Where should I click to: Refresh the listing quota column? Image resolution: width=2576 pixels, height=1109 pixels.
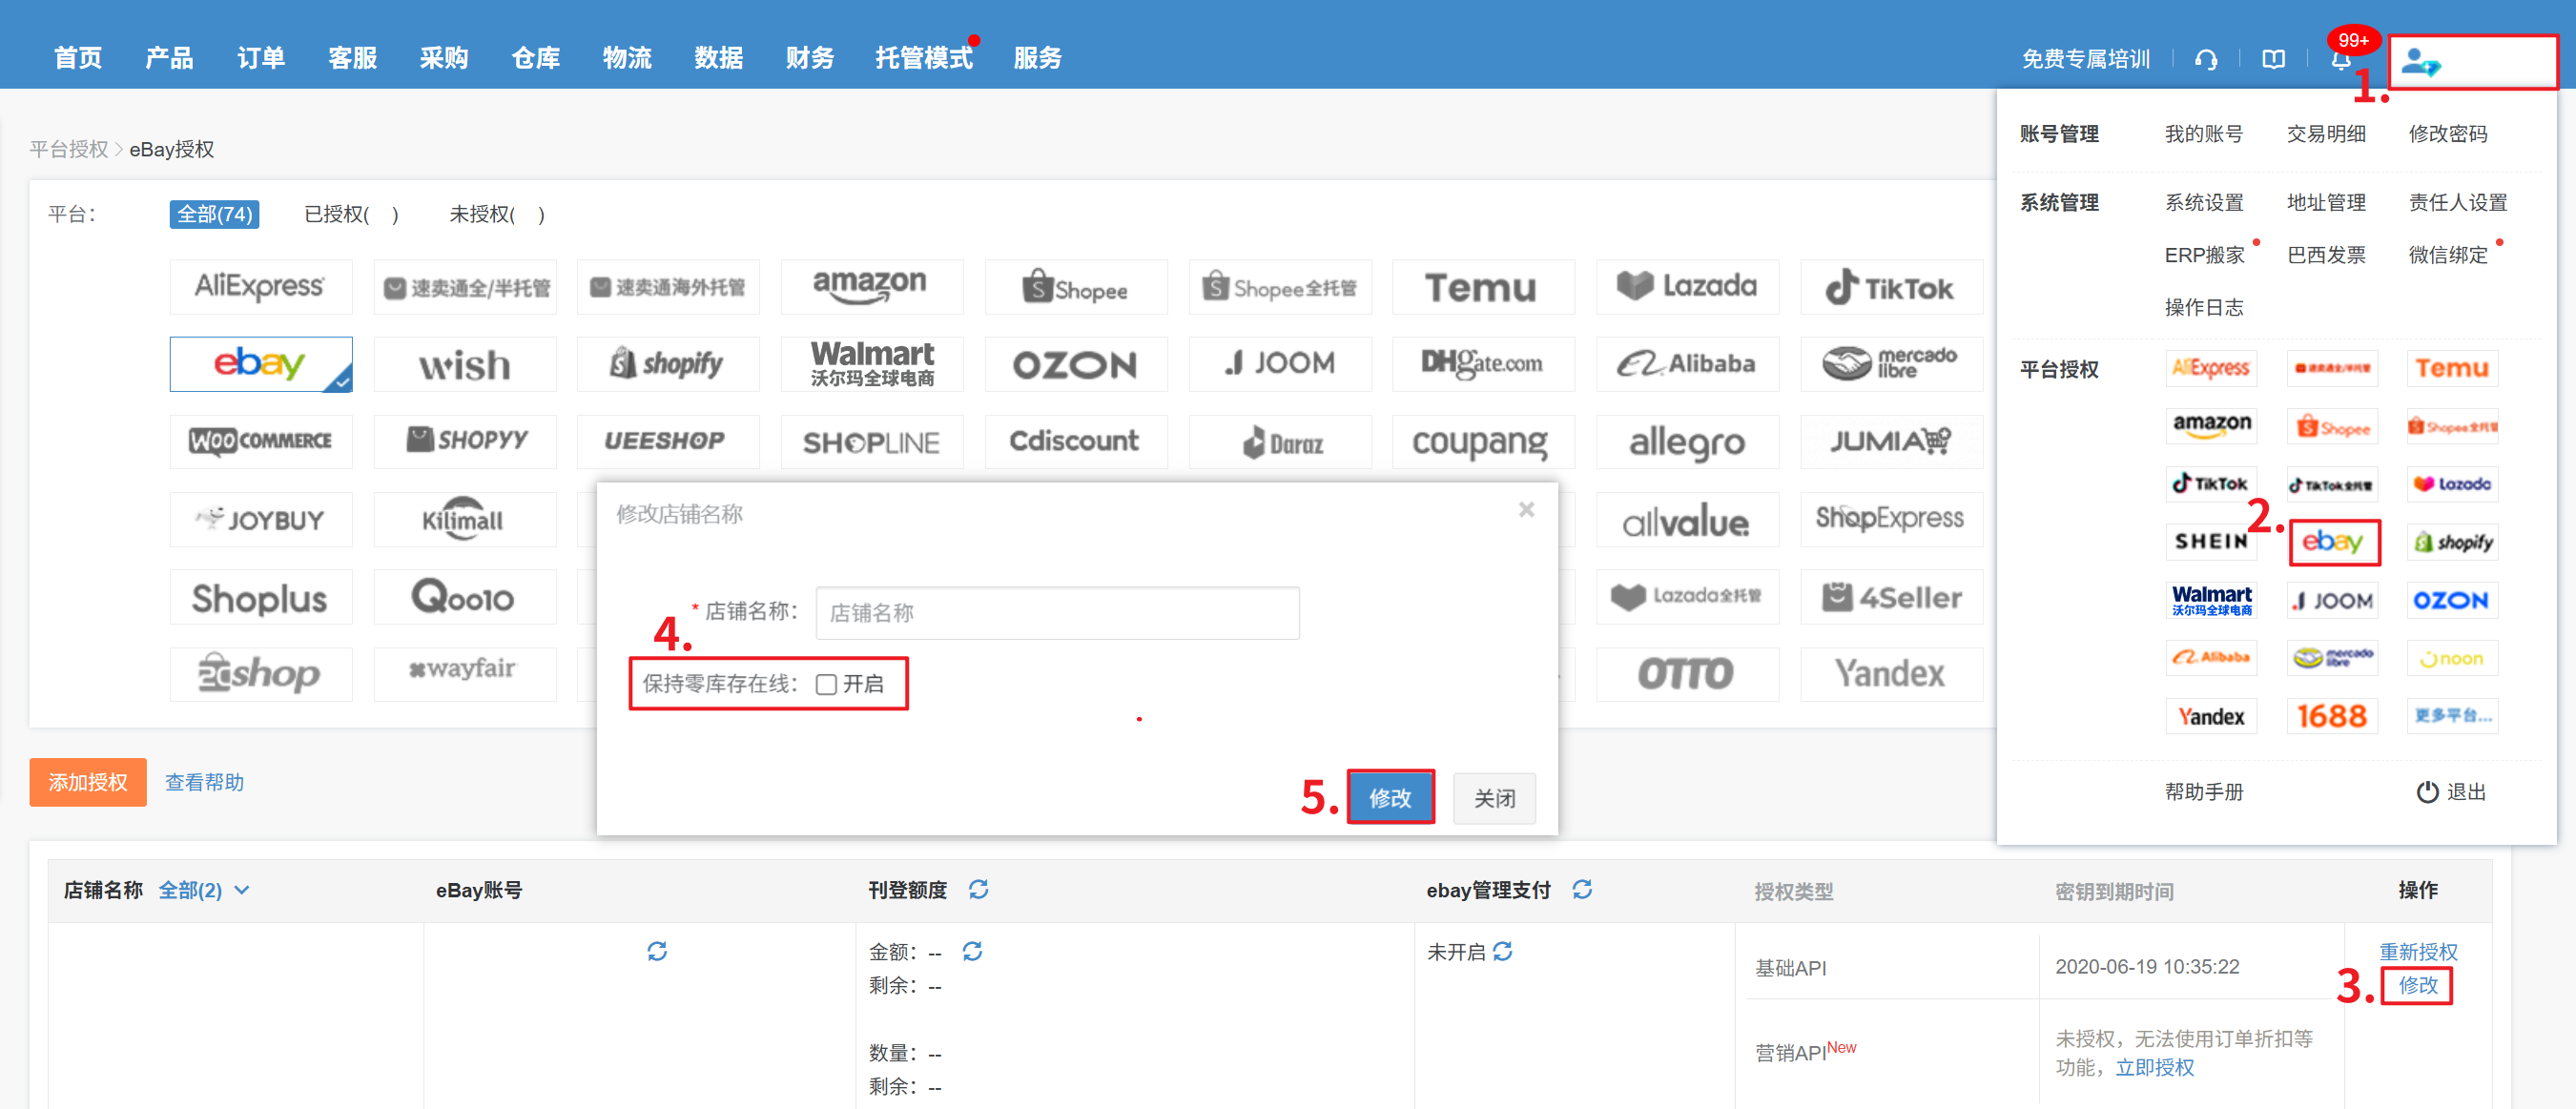coord(978,889)
